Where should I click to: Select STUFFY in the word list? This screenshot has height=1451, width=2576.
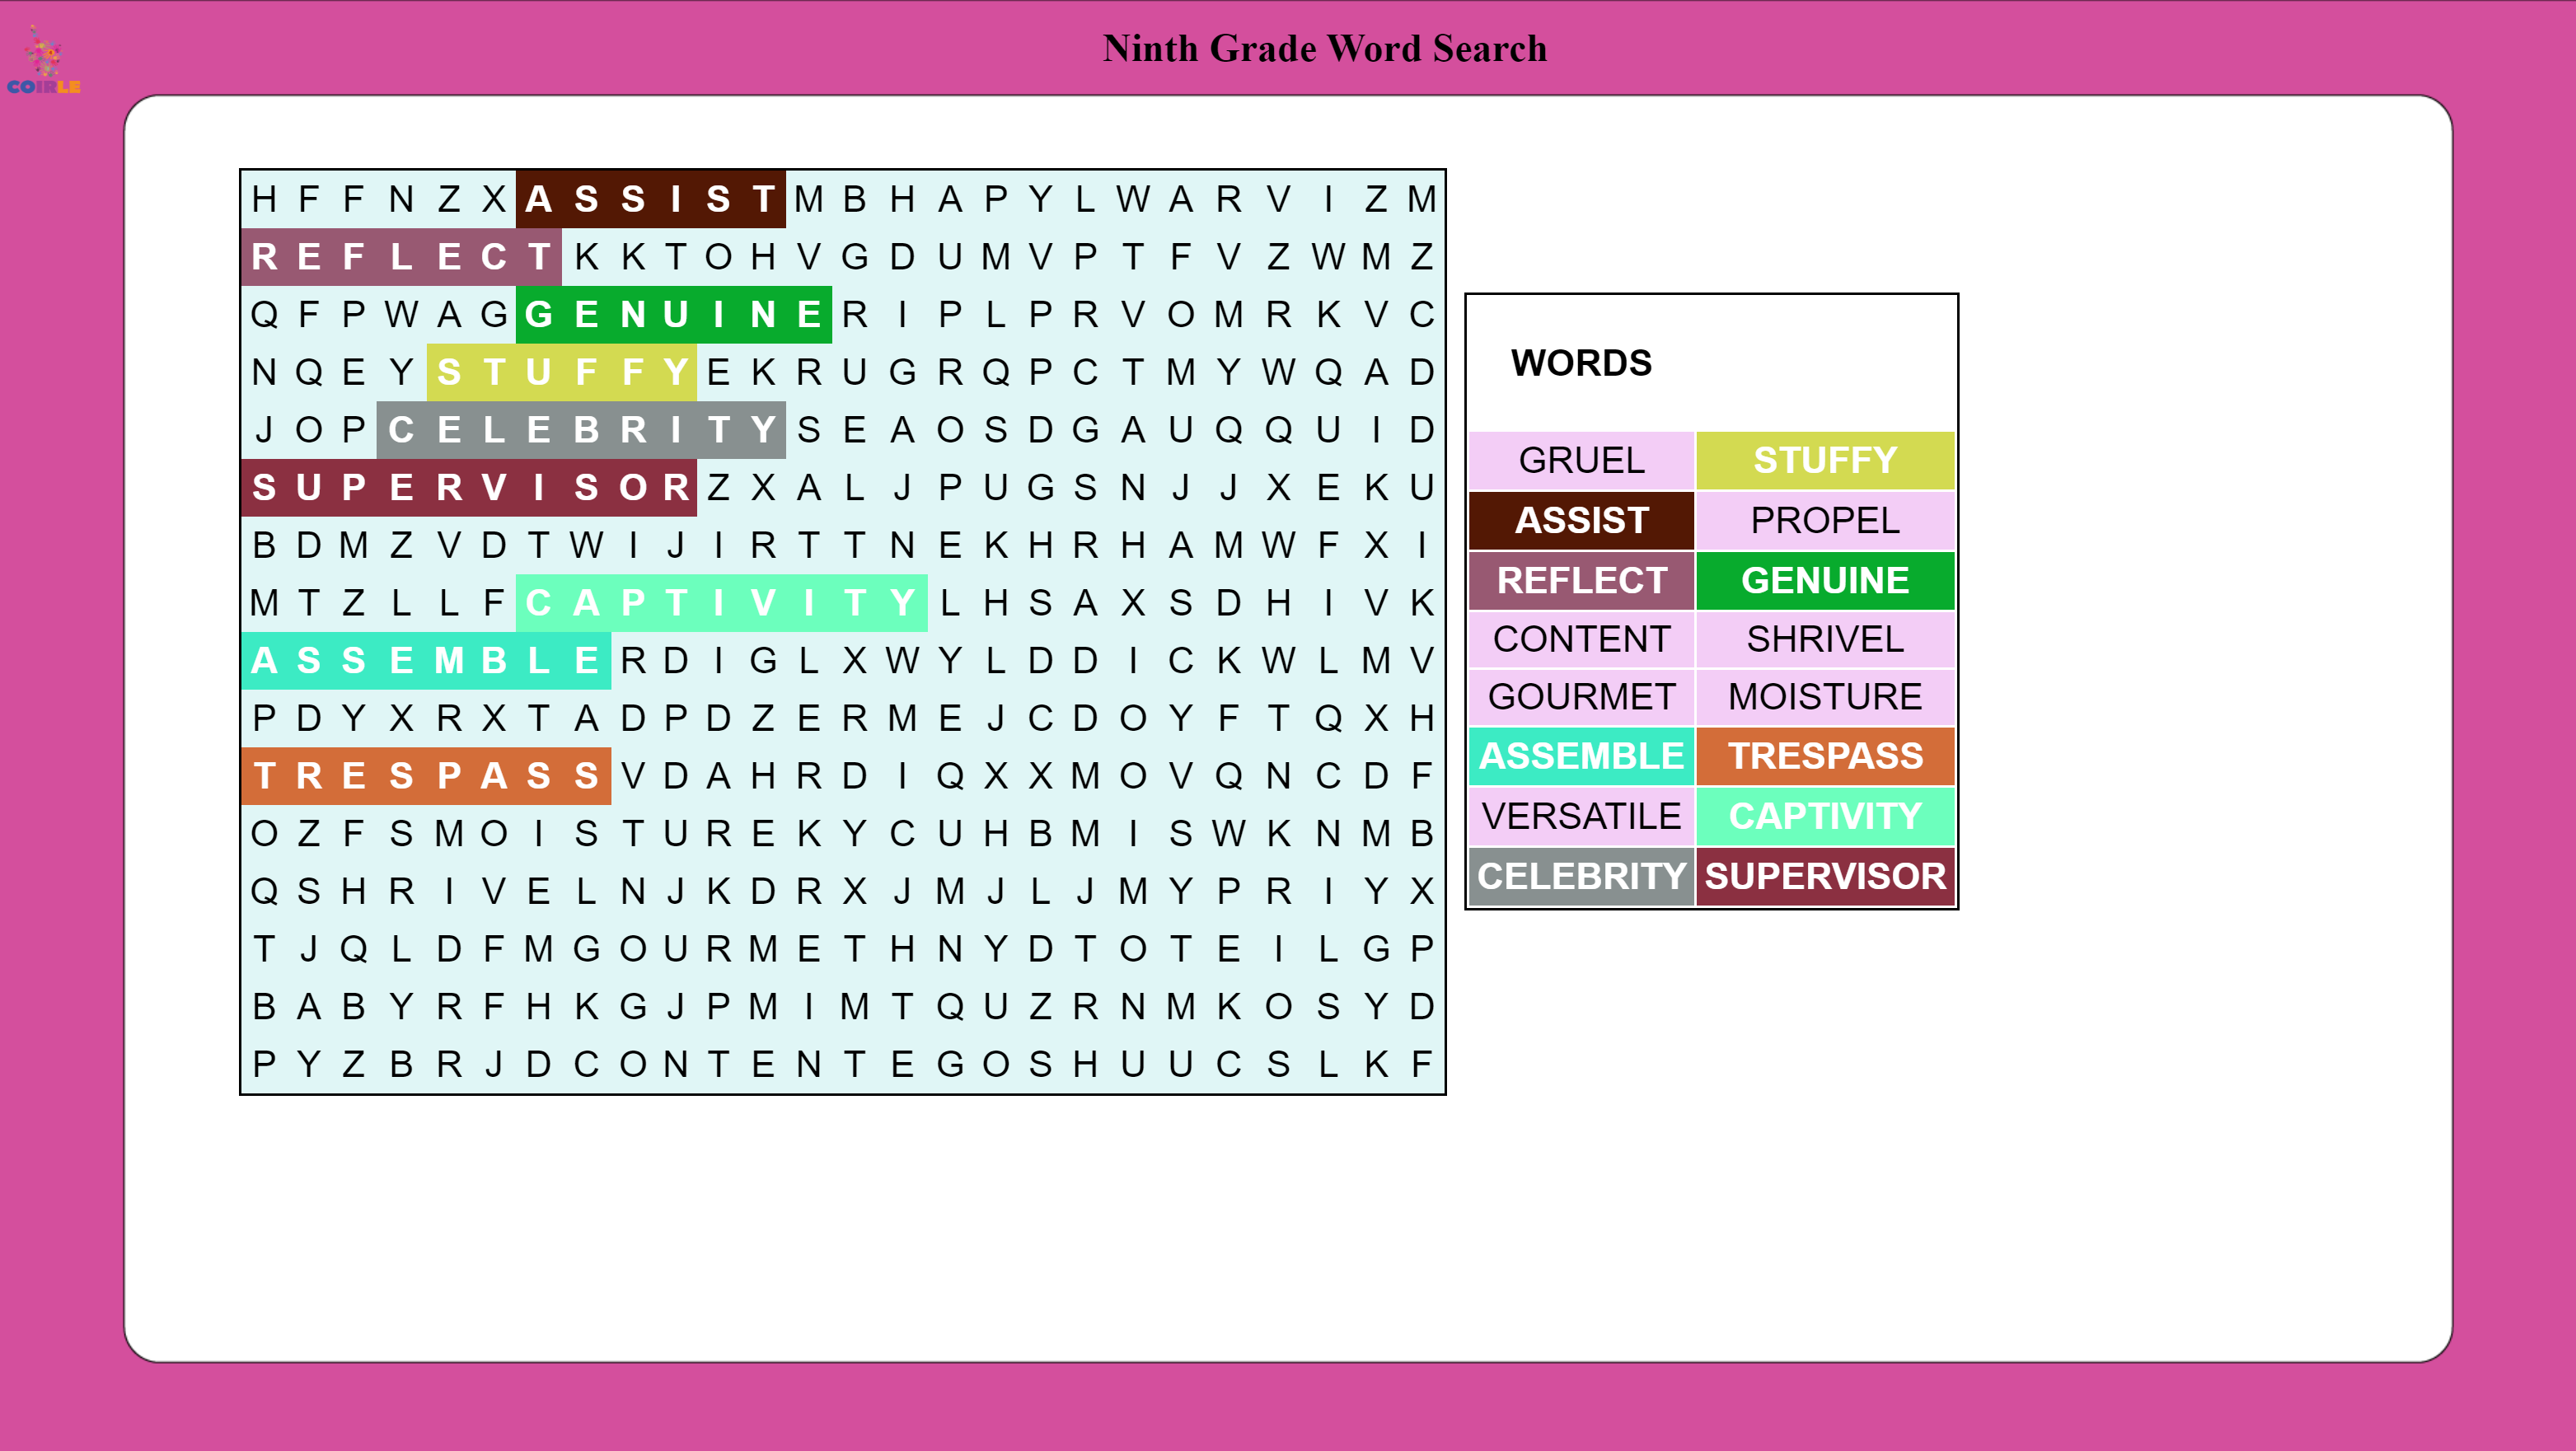click(x=1825, y=461)
